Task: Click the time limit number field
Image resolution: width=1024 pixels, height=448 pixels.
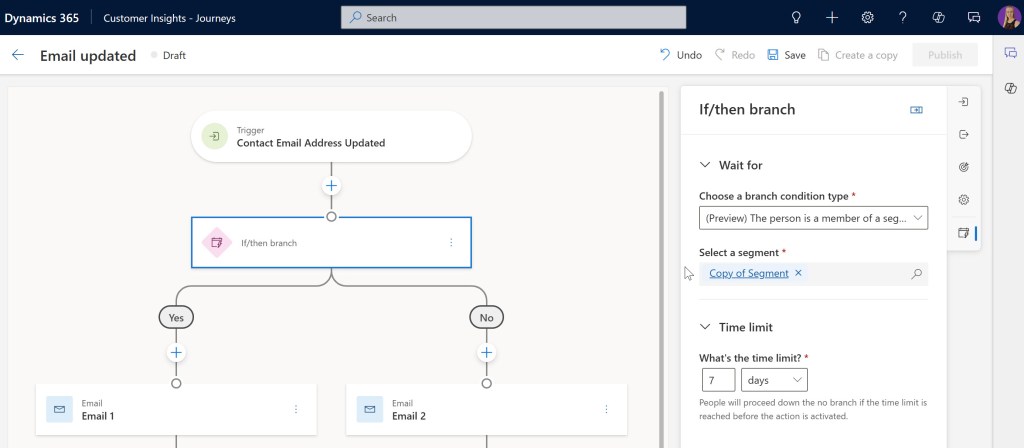Action: 718,380
